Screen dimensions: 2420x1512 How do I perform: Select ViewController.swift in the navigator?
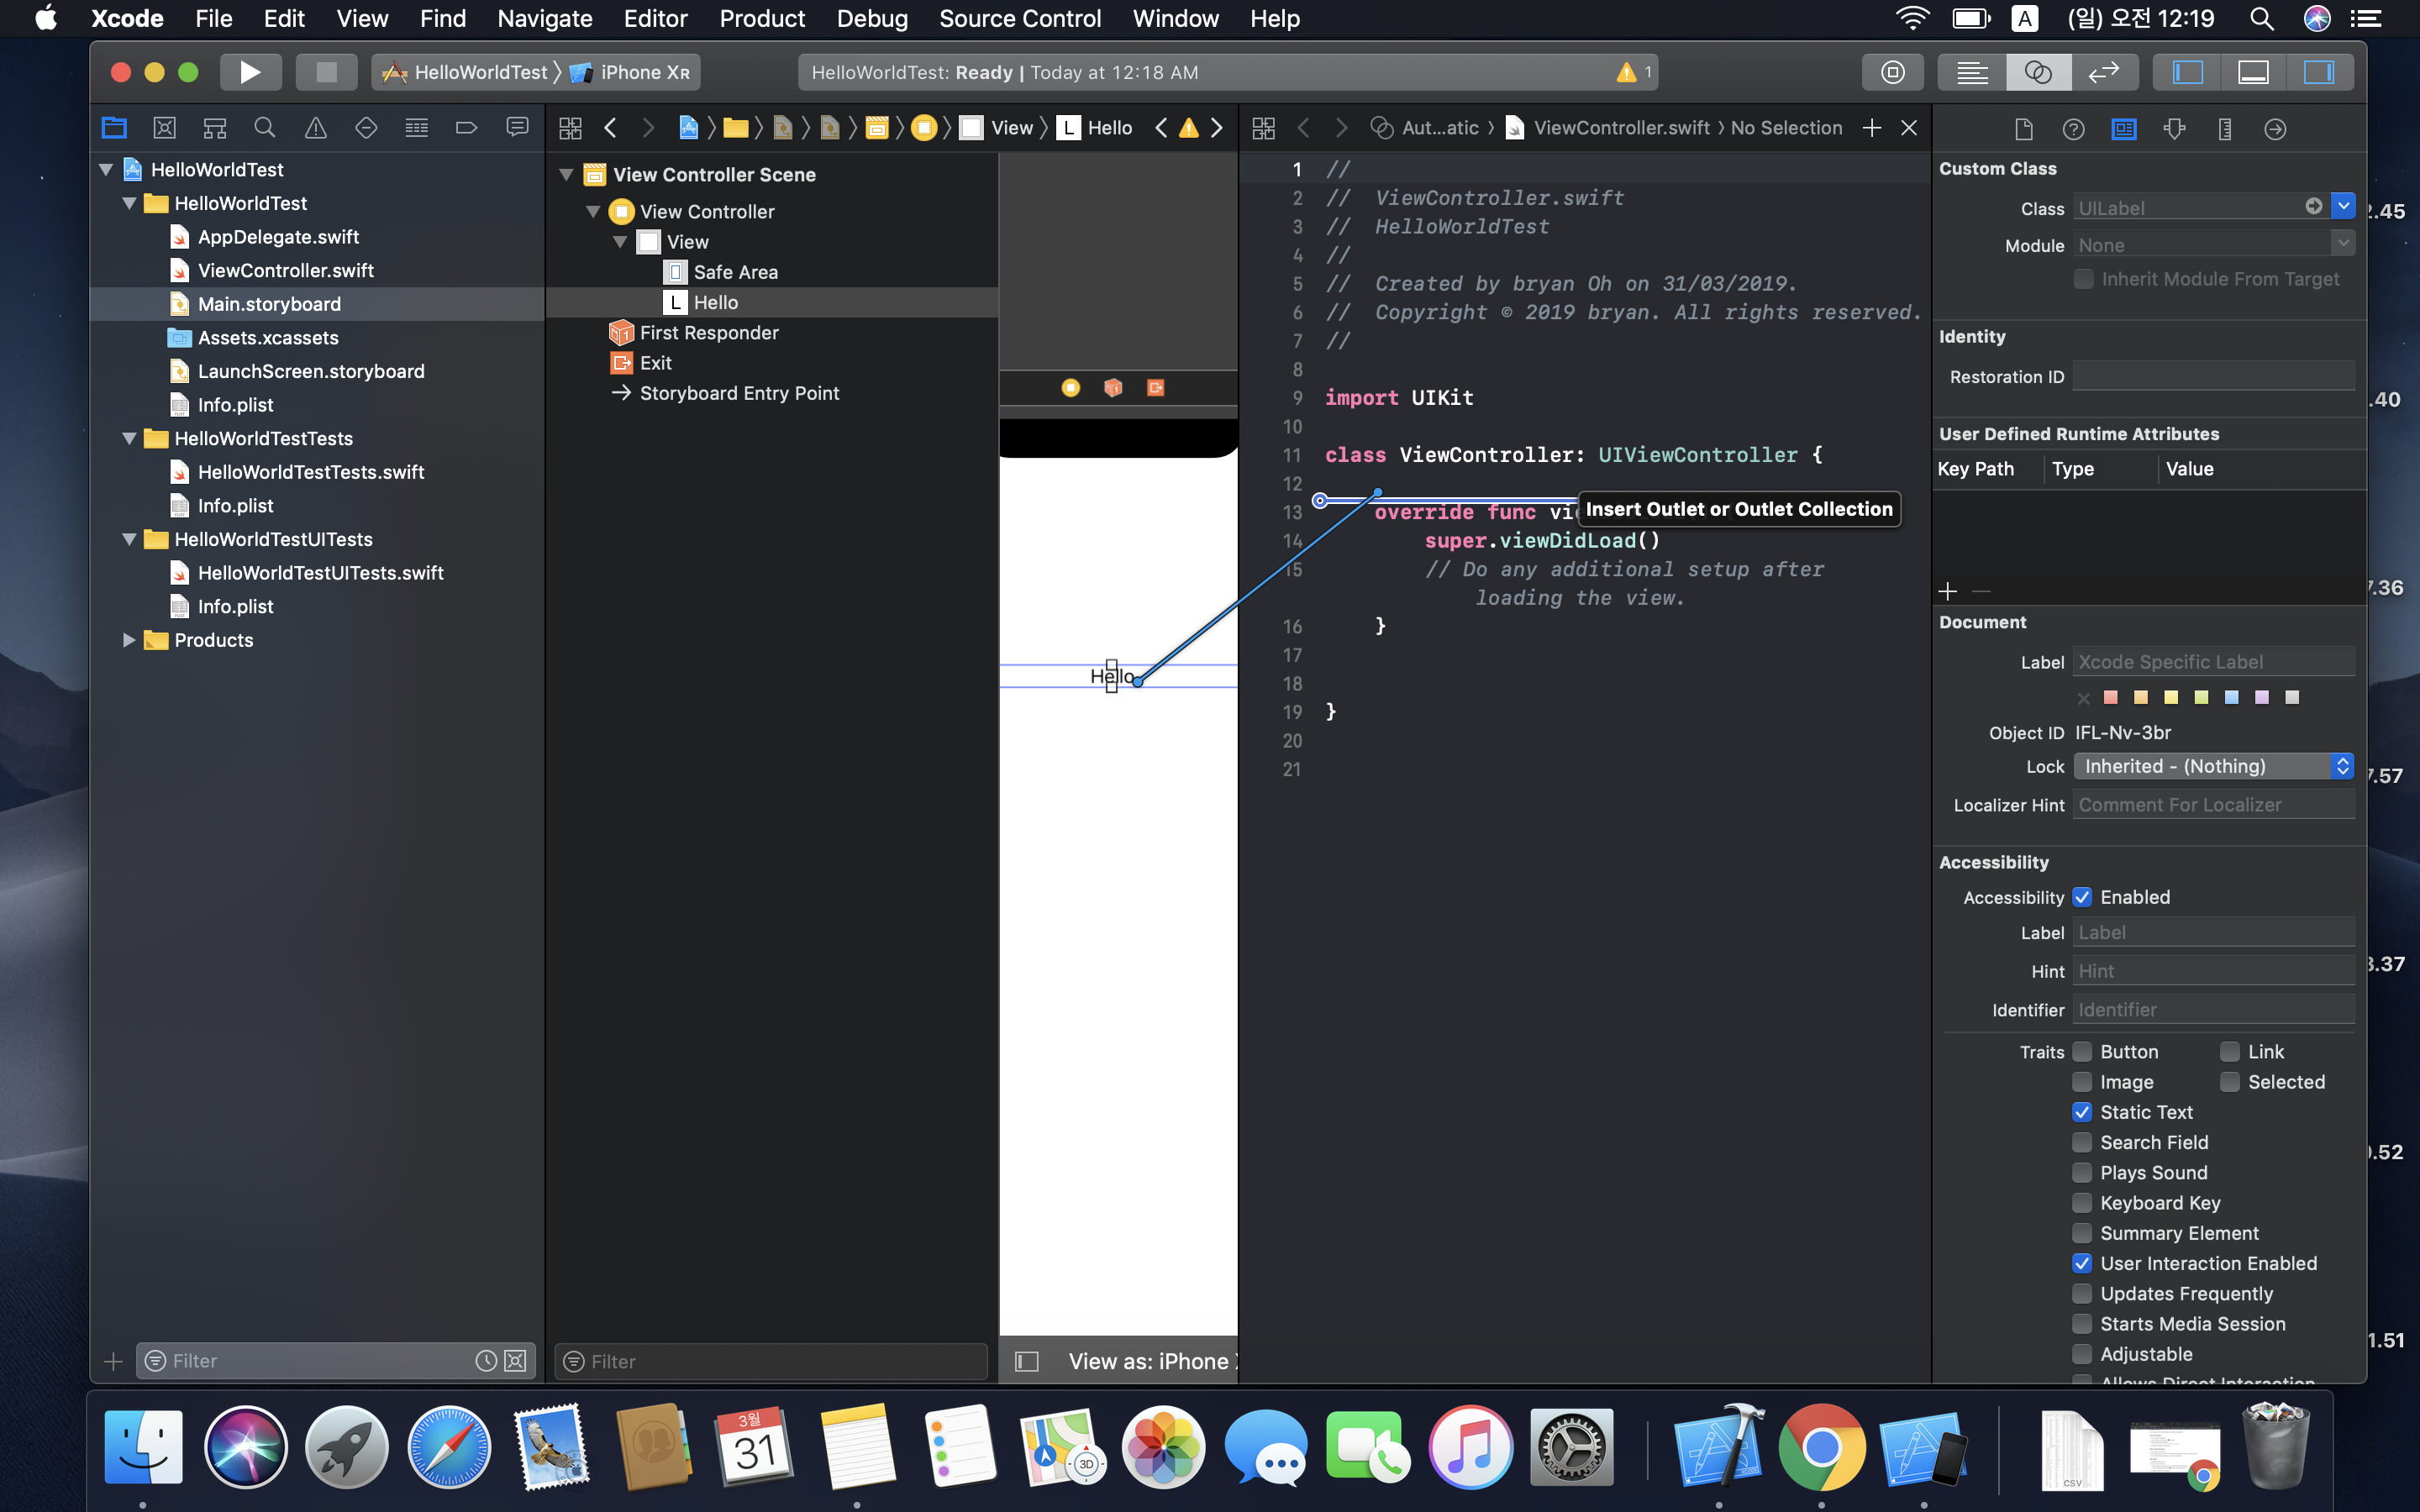285,270
